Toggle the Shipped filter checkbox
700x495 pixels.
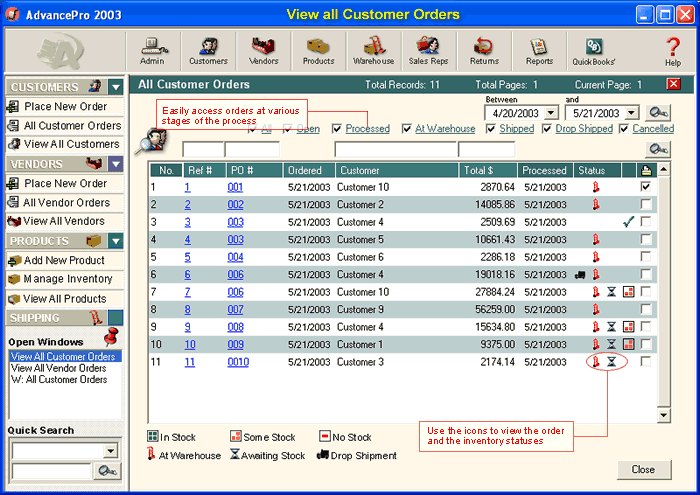pyautogui.click(x=491, y=129)
